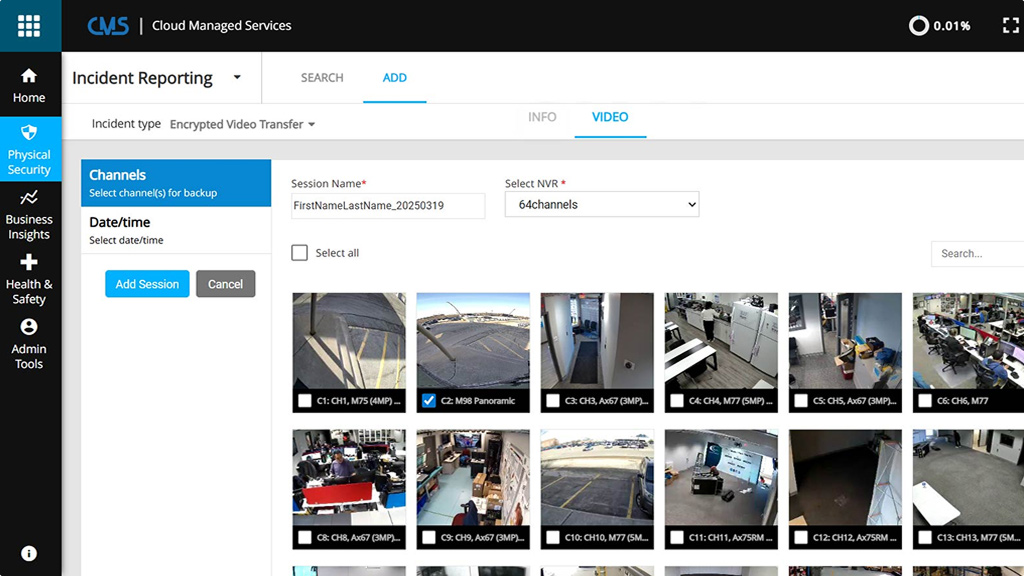Open Health & Safety plus icon
Image resolution: width=1024 pixels, height=576 pixels.
pos(29,262)
